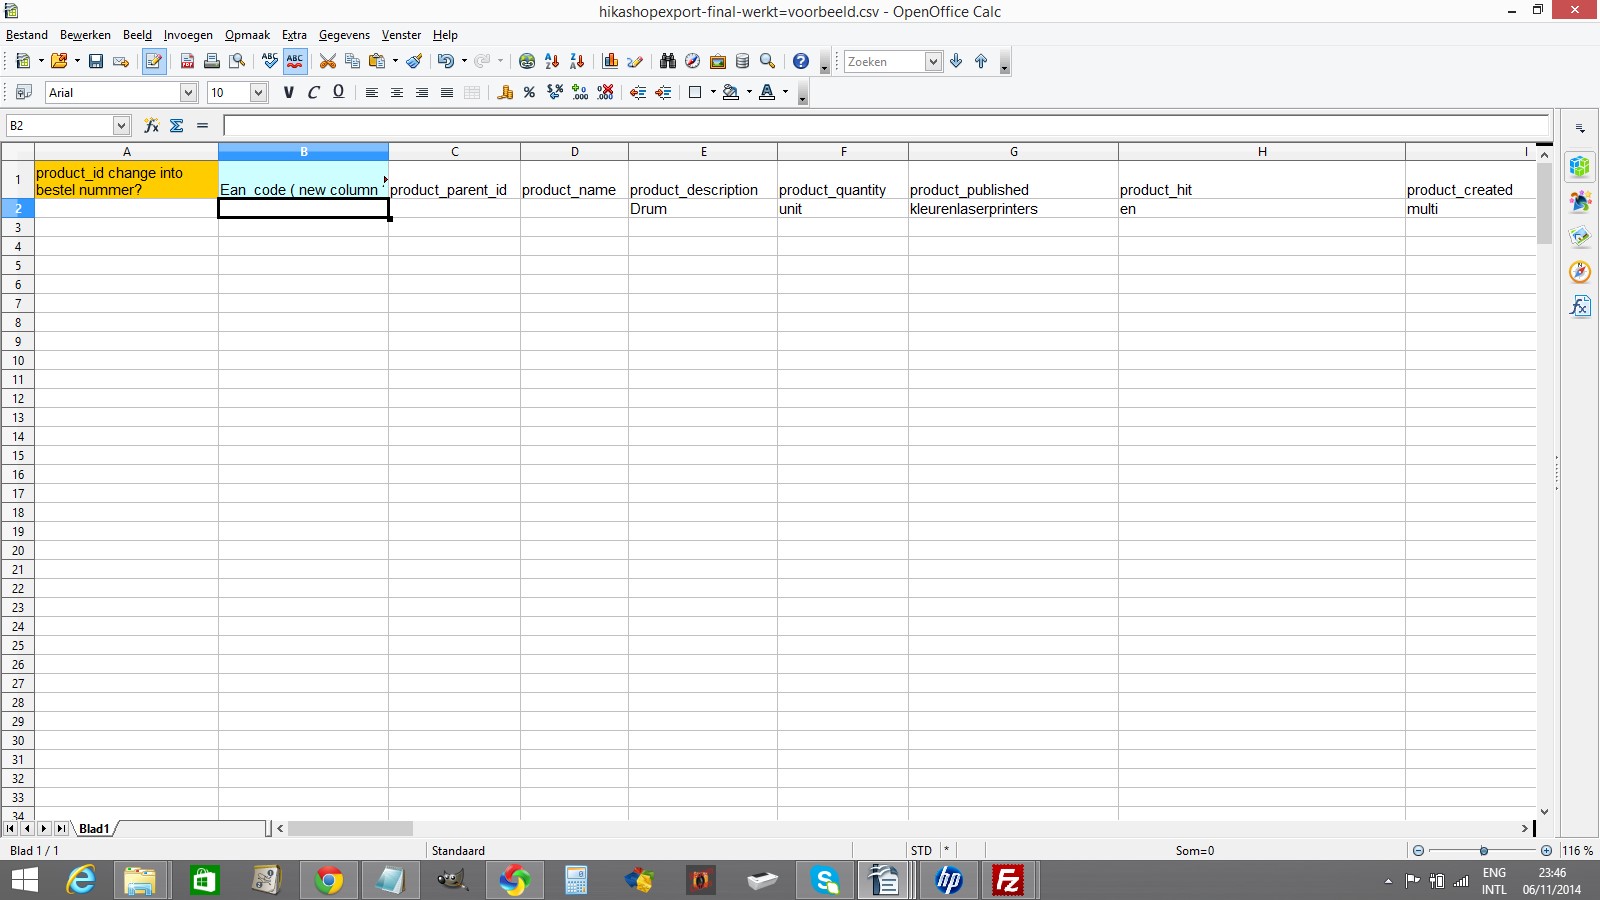The width and height of the screenshot is (1600, 900).
Task: Run the spelling check
Action: 270,61
